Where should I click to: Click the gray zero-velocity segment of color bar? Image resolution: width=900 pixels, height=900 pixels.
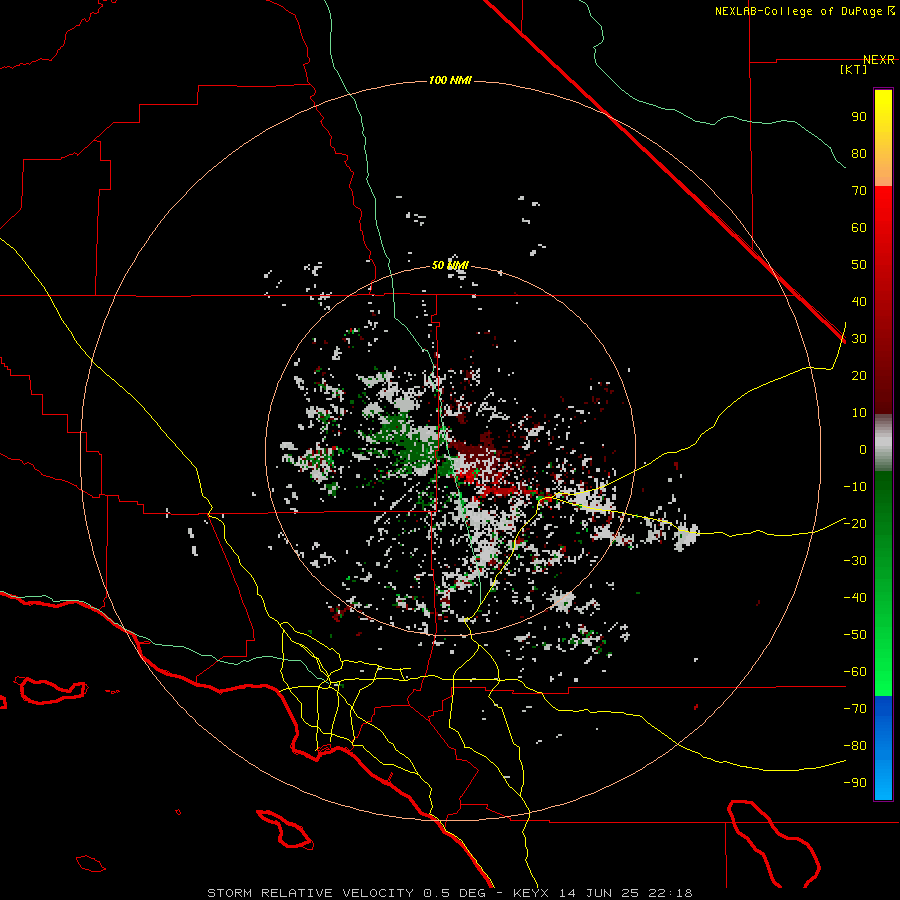coord(883,443)
